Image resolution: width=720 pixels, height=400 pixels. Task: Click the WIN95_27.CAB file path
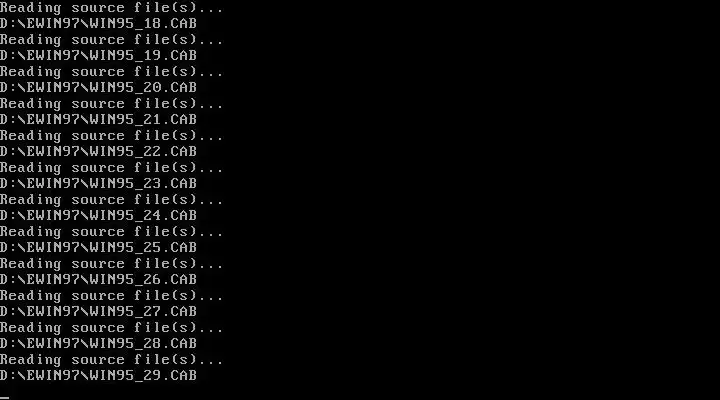click(98, 311)
